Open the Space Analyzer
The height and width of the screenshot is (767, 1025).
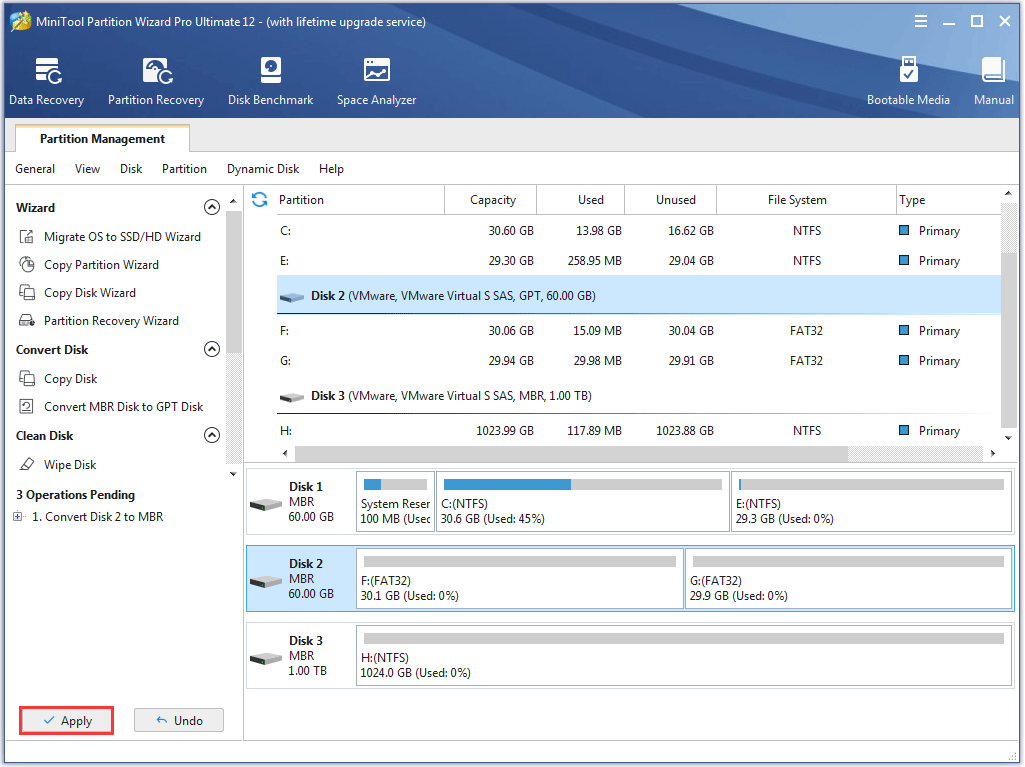click(x=376, y=80)
